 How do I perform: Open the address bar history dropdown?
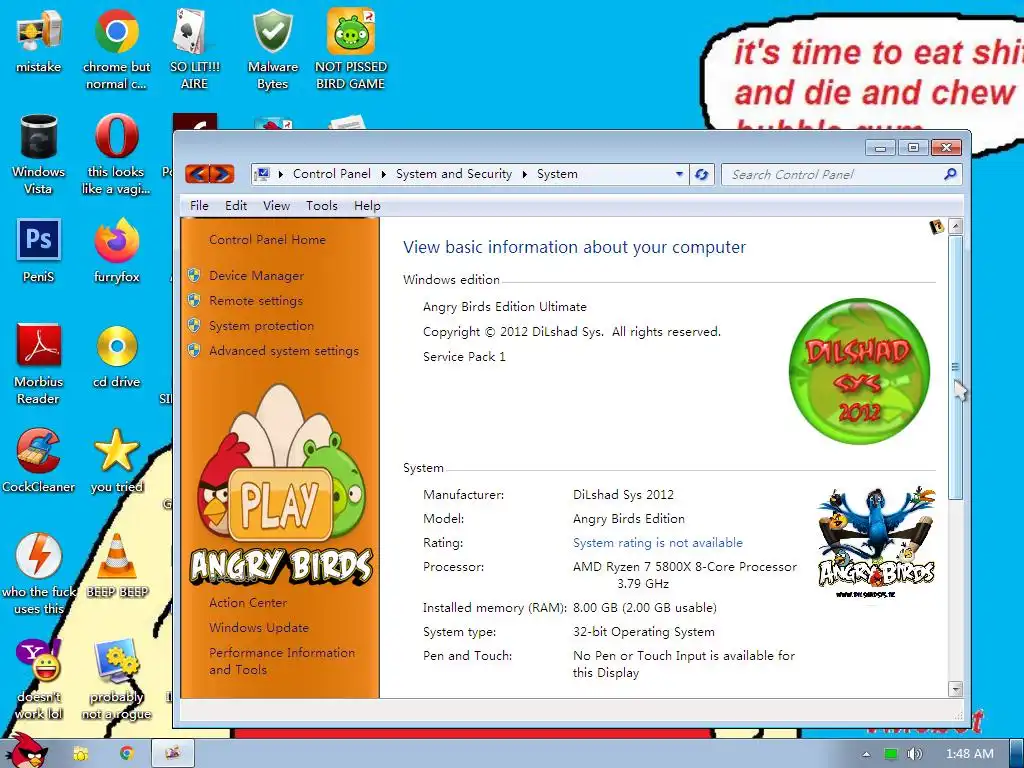point(679,174)
